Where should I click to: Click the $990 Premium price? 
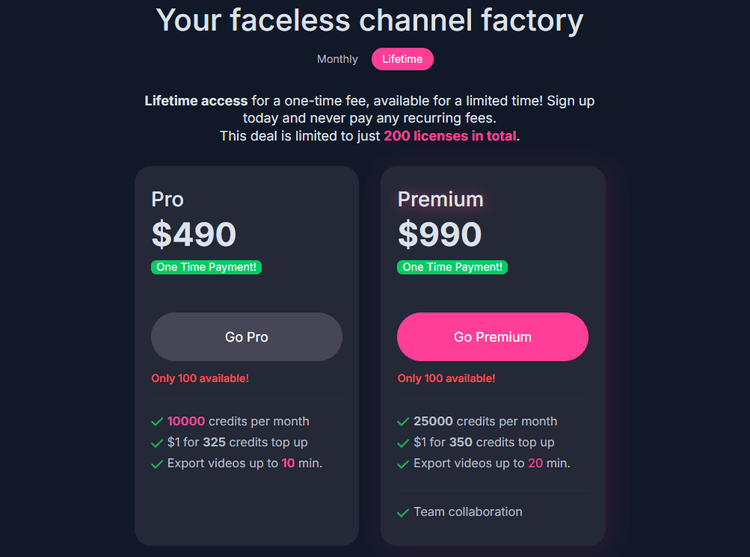440,234
